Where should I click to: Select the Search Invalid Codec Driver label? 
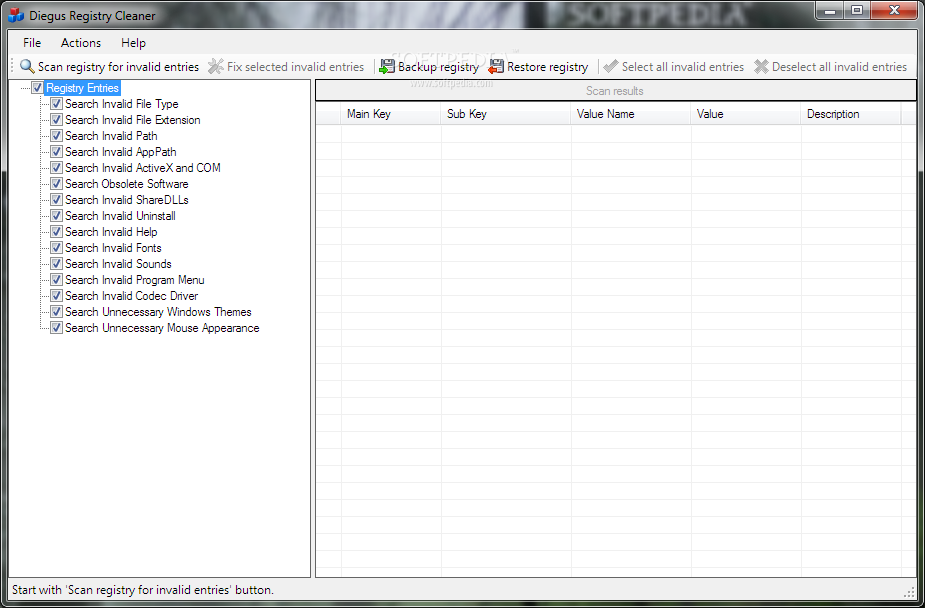pos(132,296)
